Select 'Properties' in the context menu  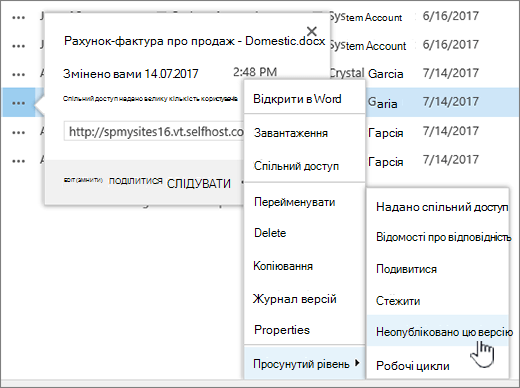click(305, 330)
